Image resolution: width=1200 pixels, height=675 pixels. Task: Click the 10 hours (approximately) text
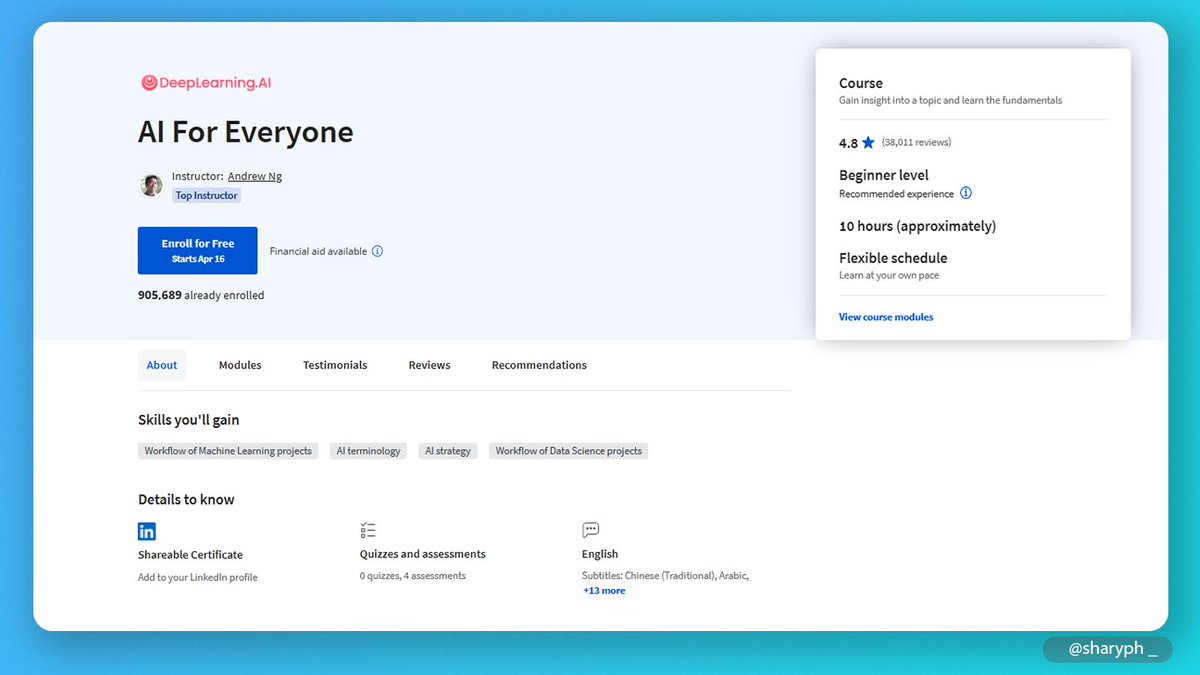click(918, 226)
